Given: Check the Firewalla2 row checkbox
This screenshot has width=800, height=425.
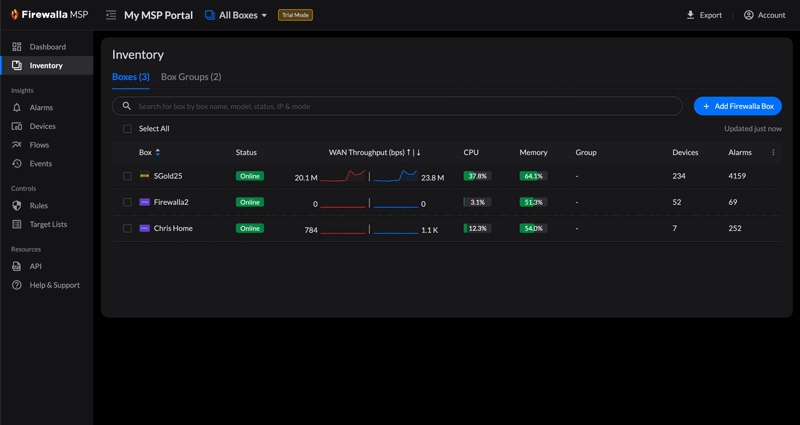Looking at the screenshot, I should click(x=127, y=202).
